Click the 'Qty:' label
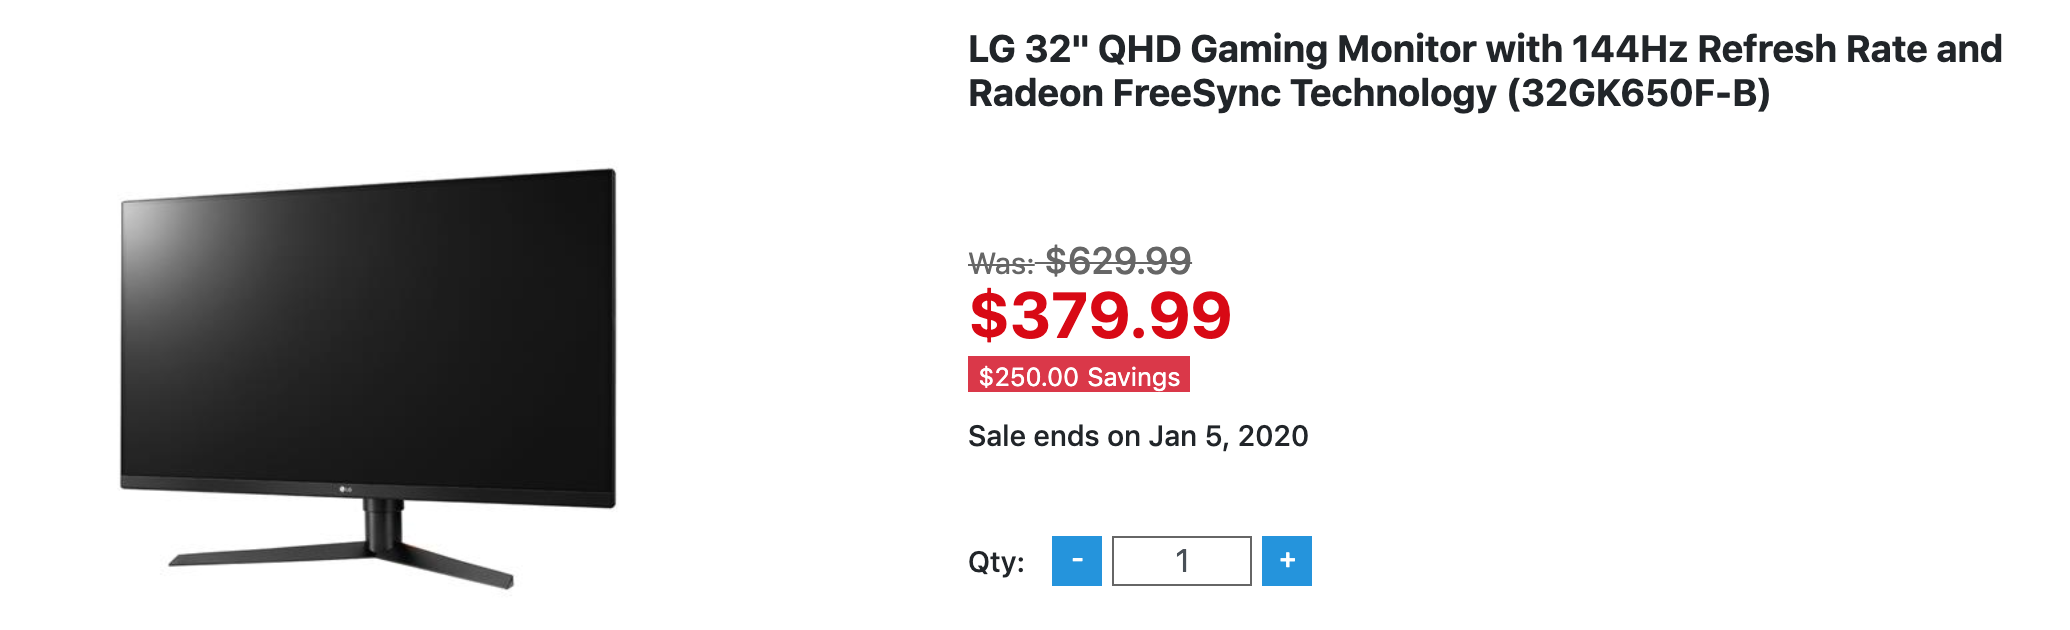 (x=996, y=562)
